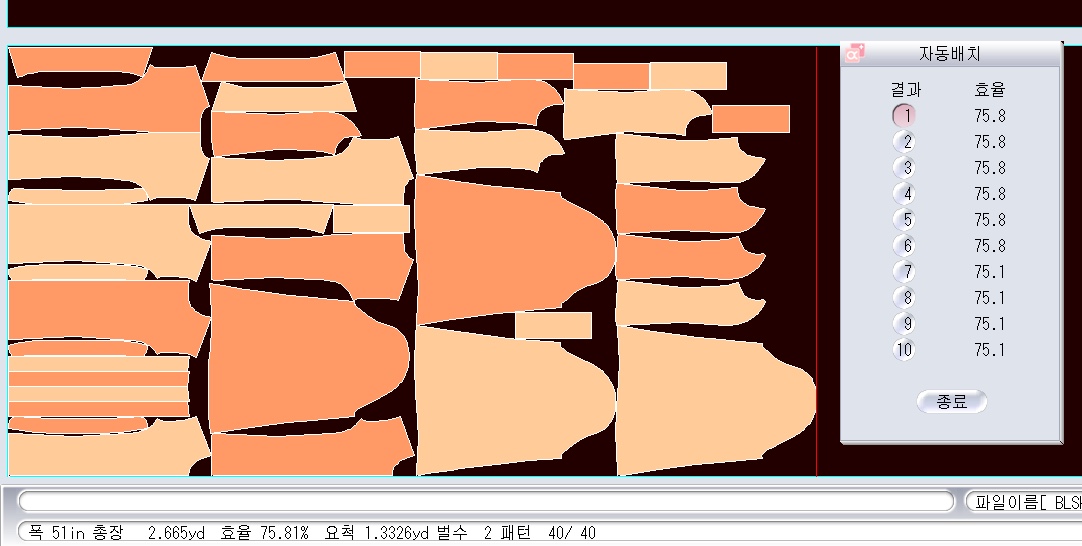Screen dimensions: 1082x546
Task: Click the status bar 효율 75.81% readout
Action: point(264,533)
